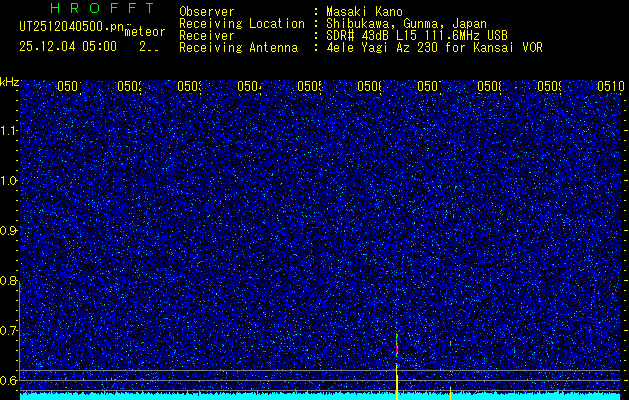Click the 0510 time axis label

610,86
